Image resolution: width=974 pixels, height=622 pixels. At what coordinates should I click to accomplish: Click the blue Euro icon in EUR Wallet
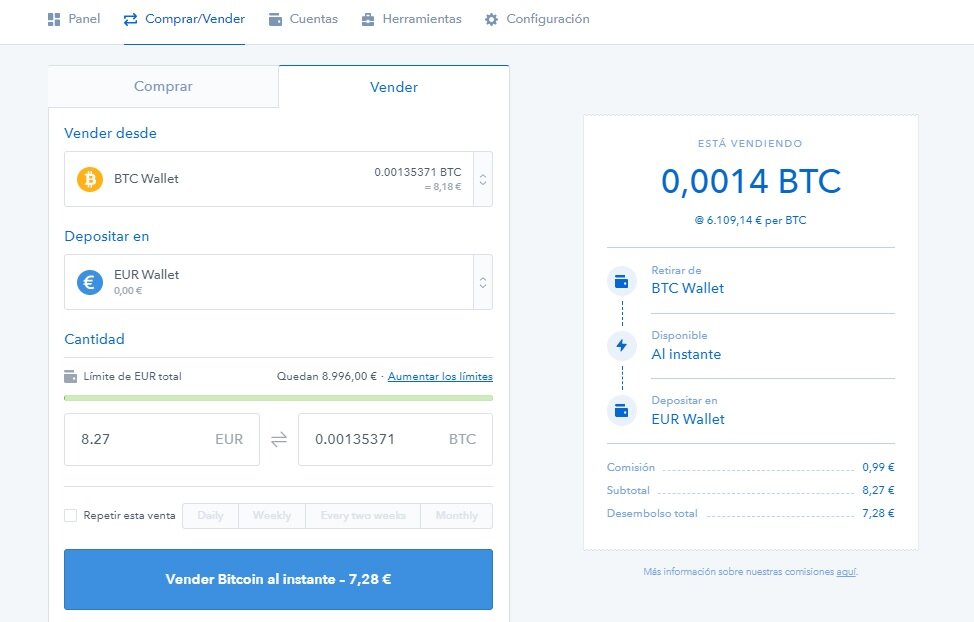(x=90, y=283)
